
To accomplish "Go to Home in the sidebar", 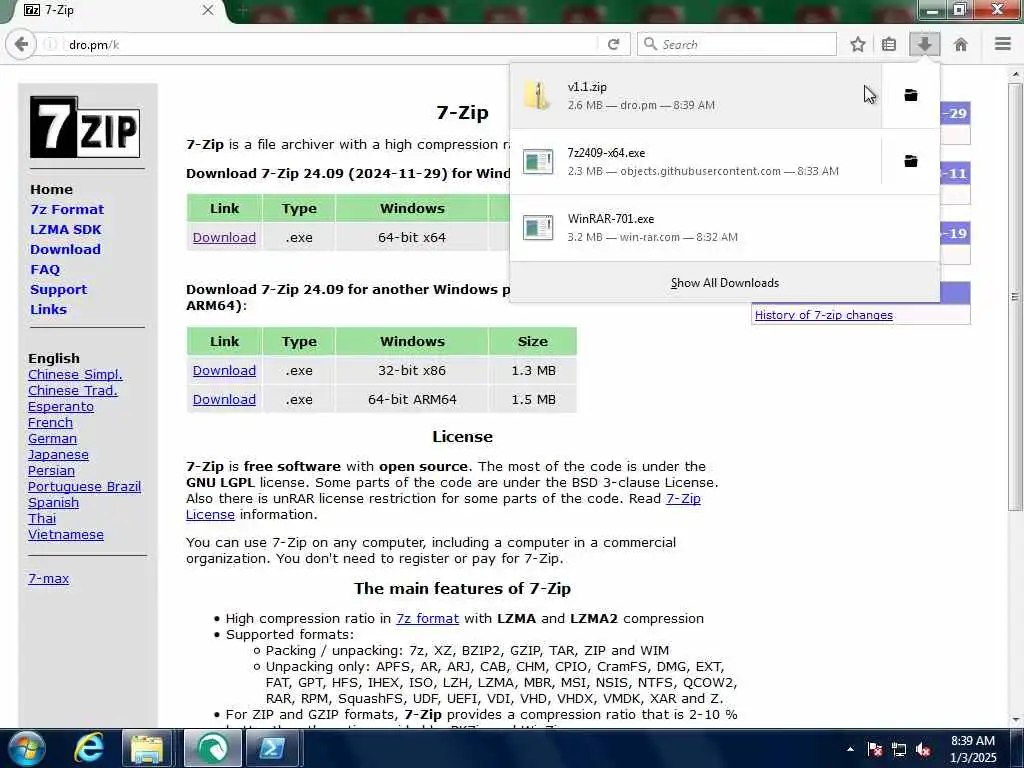I will [x=52, y=189].
